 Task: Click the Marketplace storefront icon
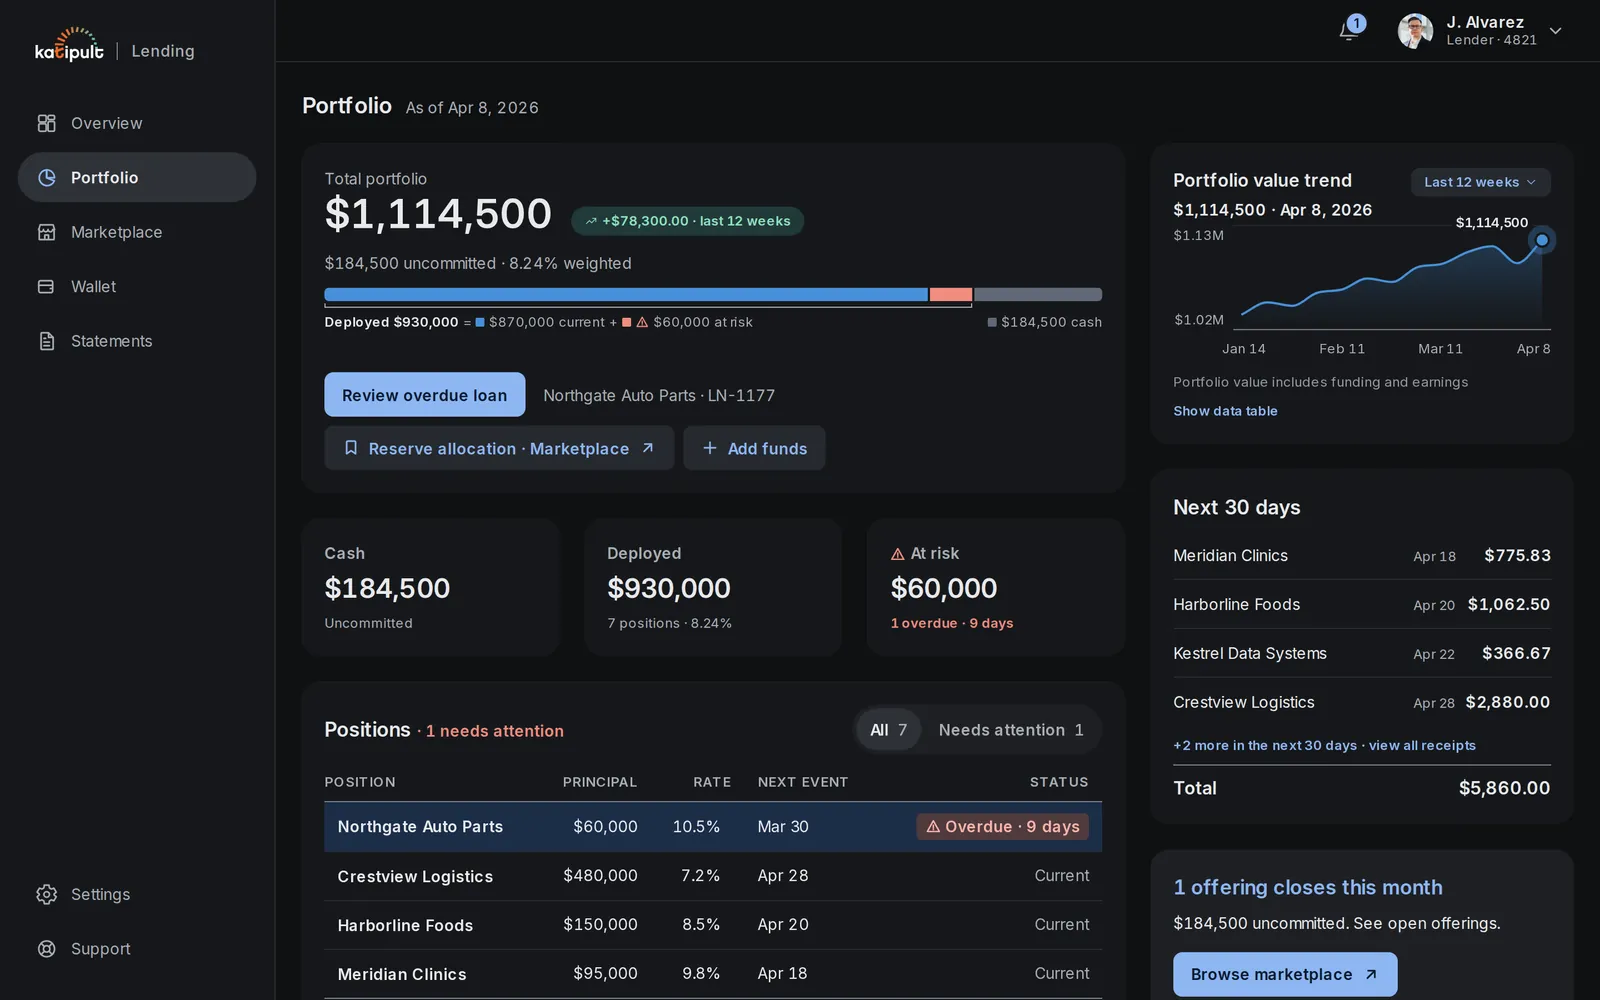pyautogui.click(x=47, y=232)
